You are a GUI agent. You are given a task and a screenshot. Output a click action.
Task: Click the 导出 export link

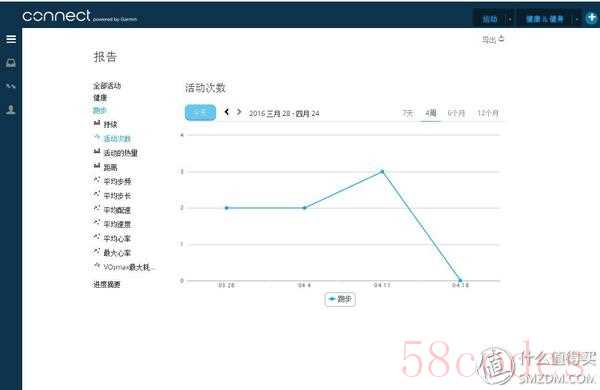(x=489, y=39)
